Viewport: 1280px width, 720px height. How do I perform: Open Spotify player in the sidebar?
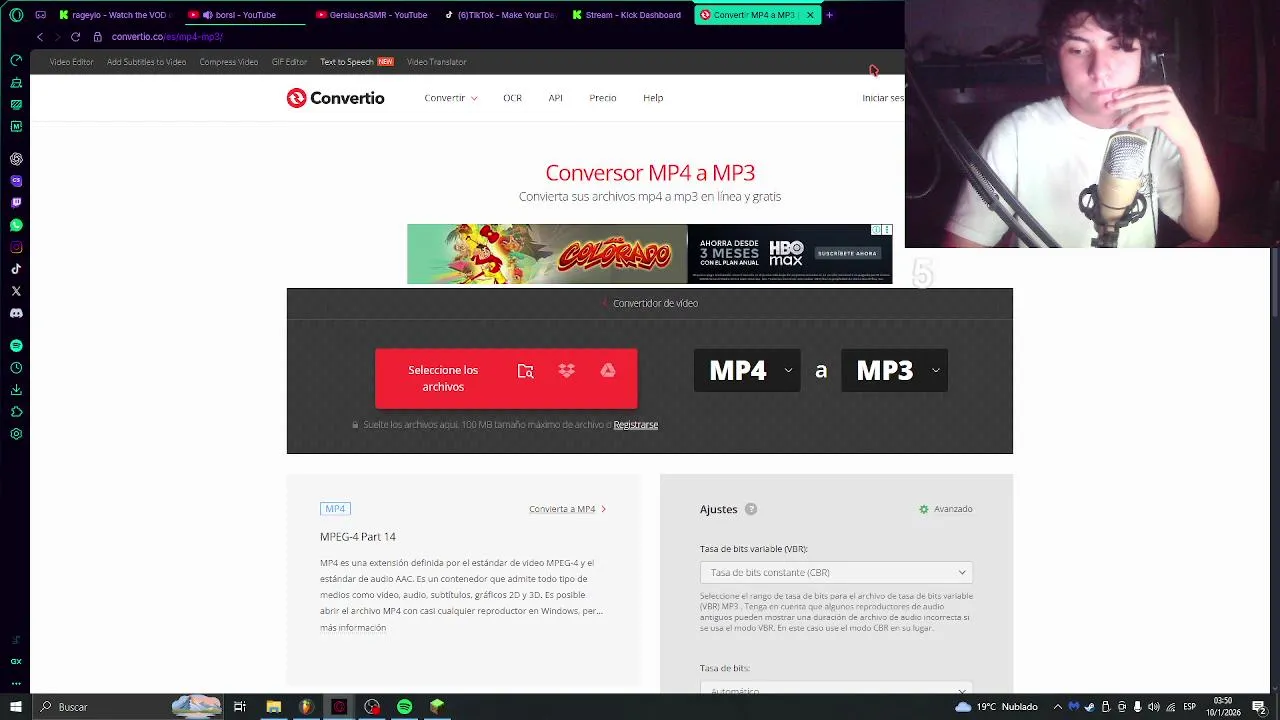tap(16, 346)
